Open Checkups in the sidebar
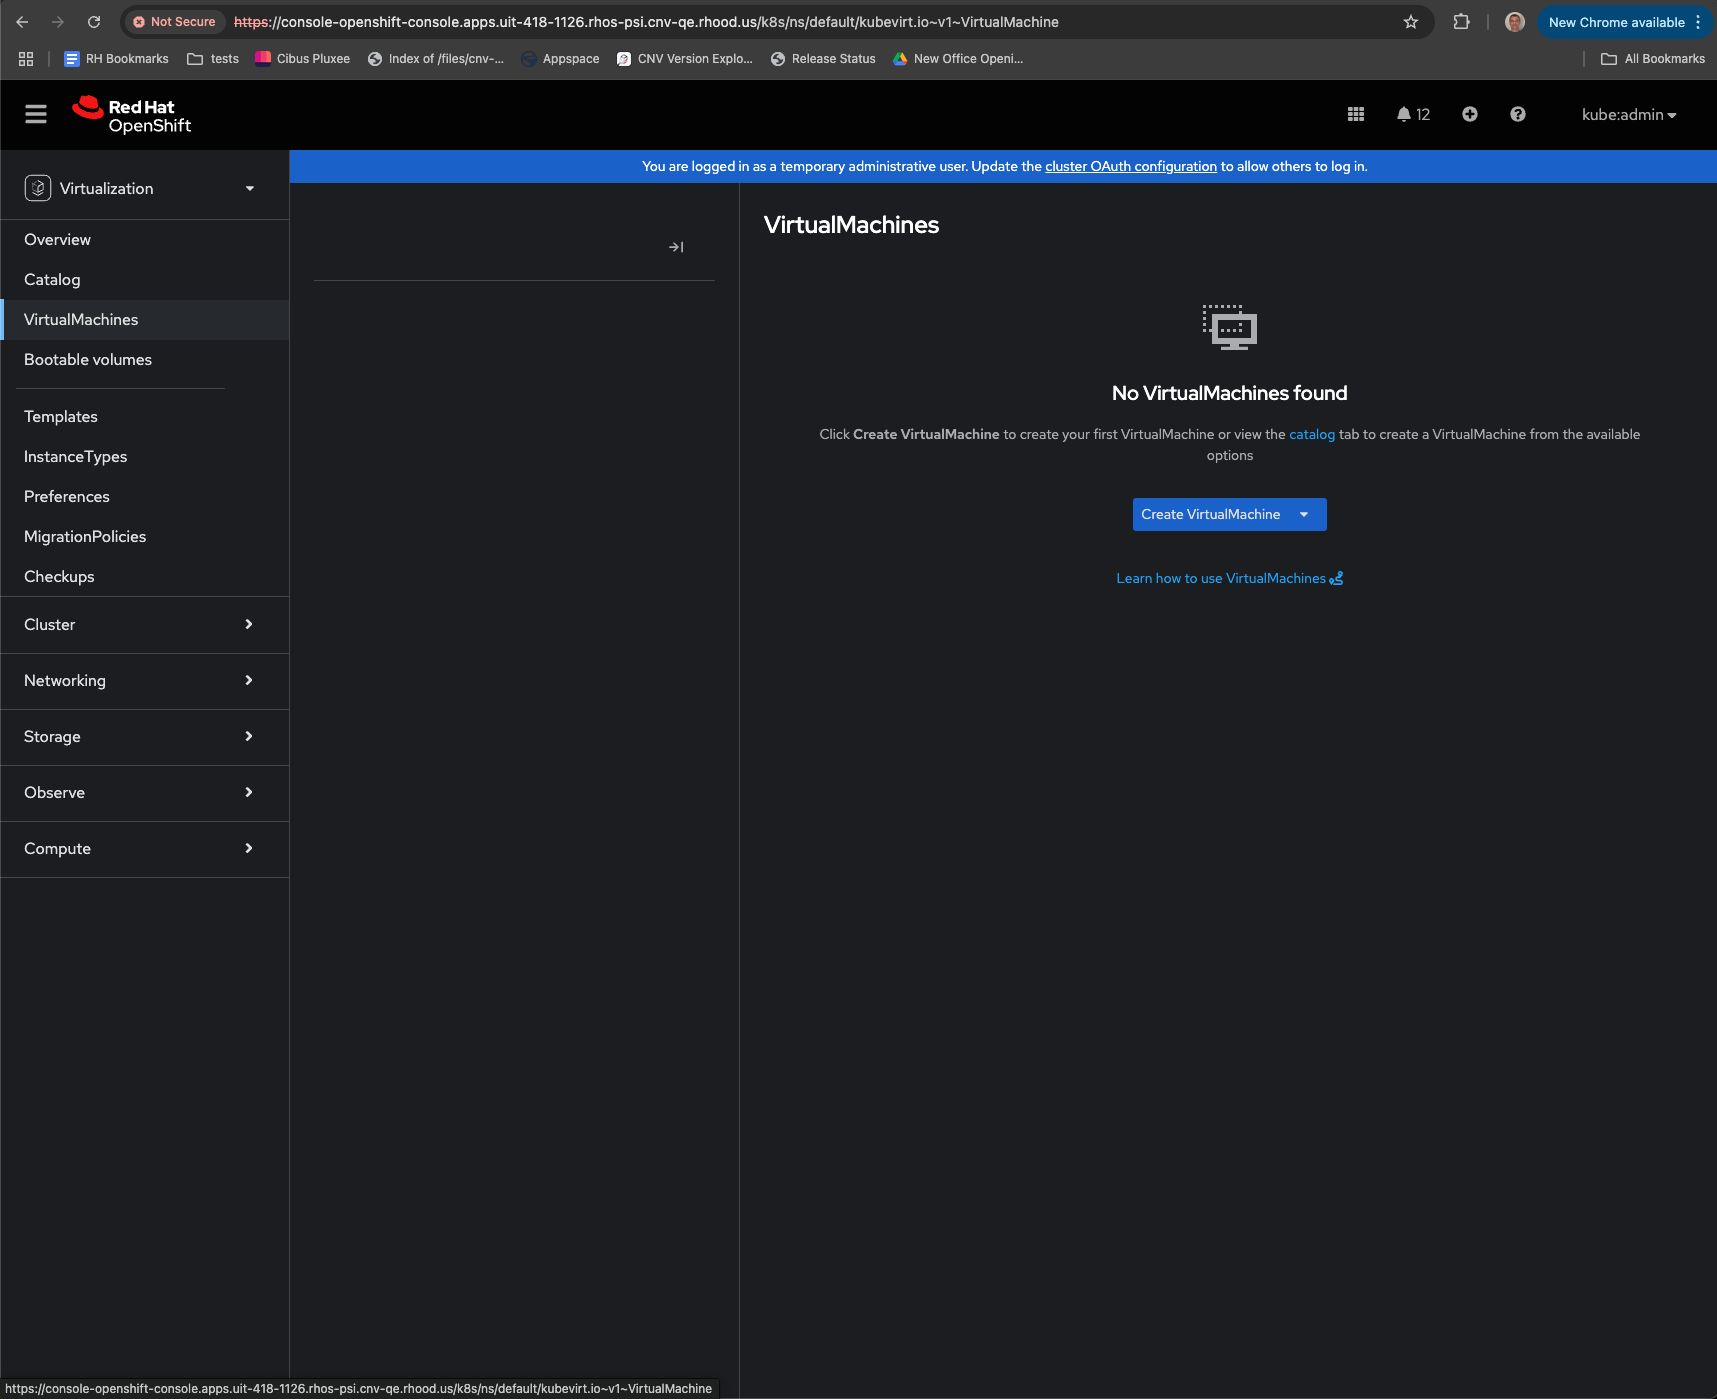This screenshot has height=1399, width=1717. 145,577
